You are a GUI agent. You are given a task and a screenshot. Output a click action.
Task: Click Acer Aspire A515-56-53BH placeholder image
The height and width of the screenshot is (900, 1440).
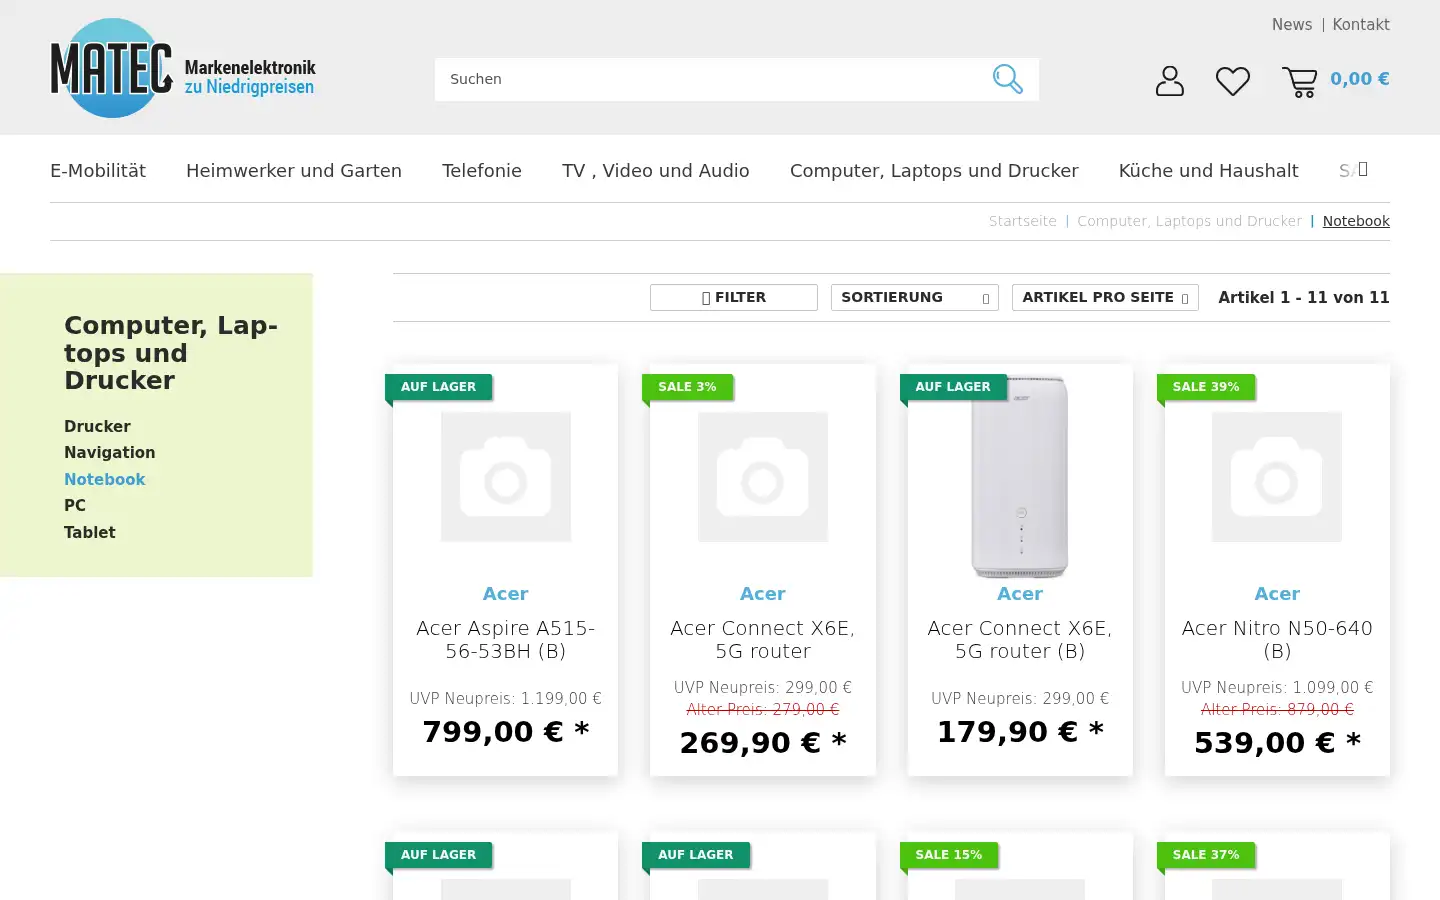tap(506, 477)
